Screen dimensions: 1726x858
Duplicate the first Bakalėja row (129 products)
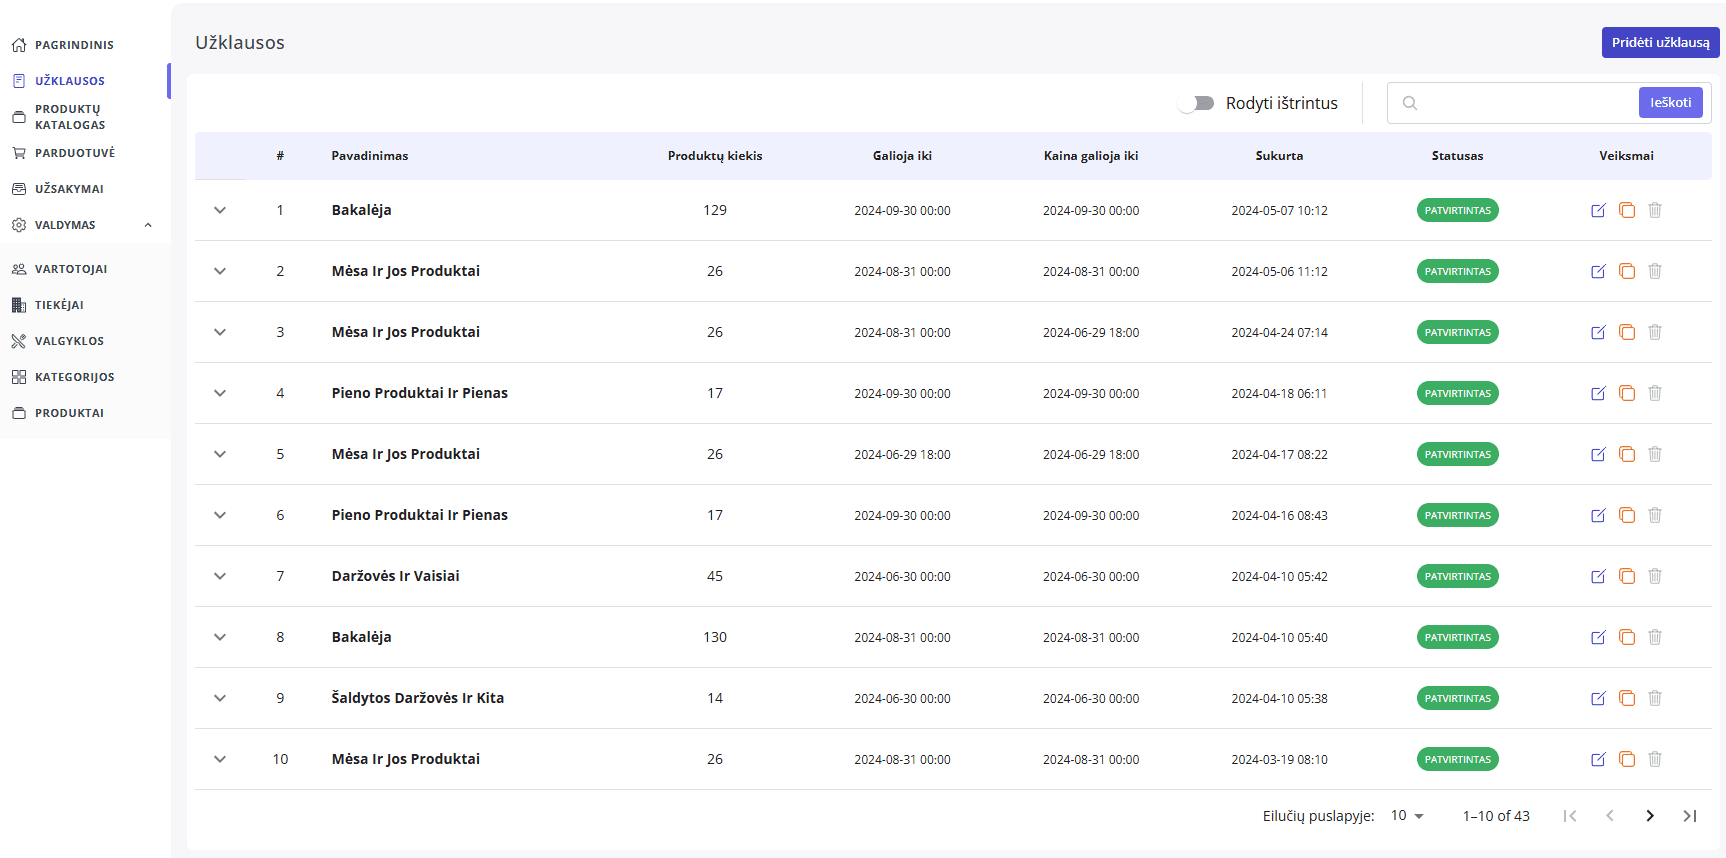(x=1627, y=210)
